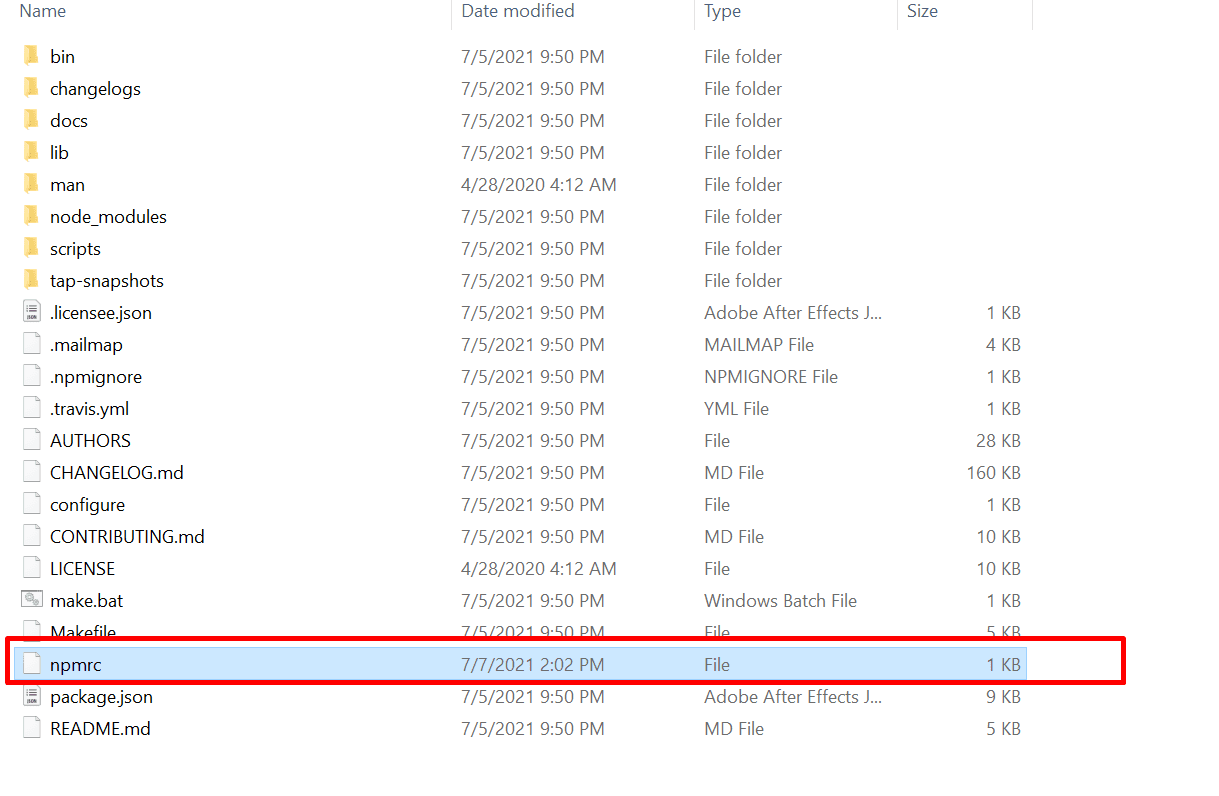Screen dimensions: 1219x796
Task: Select the 28 KB size value
Action: (998, 441)
